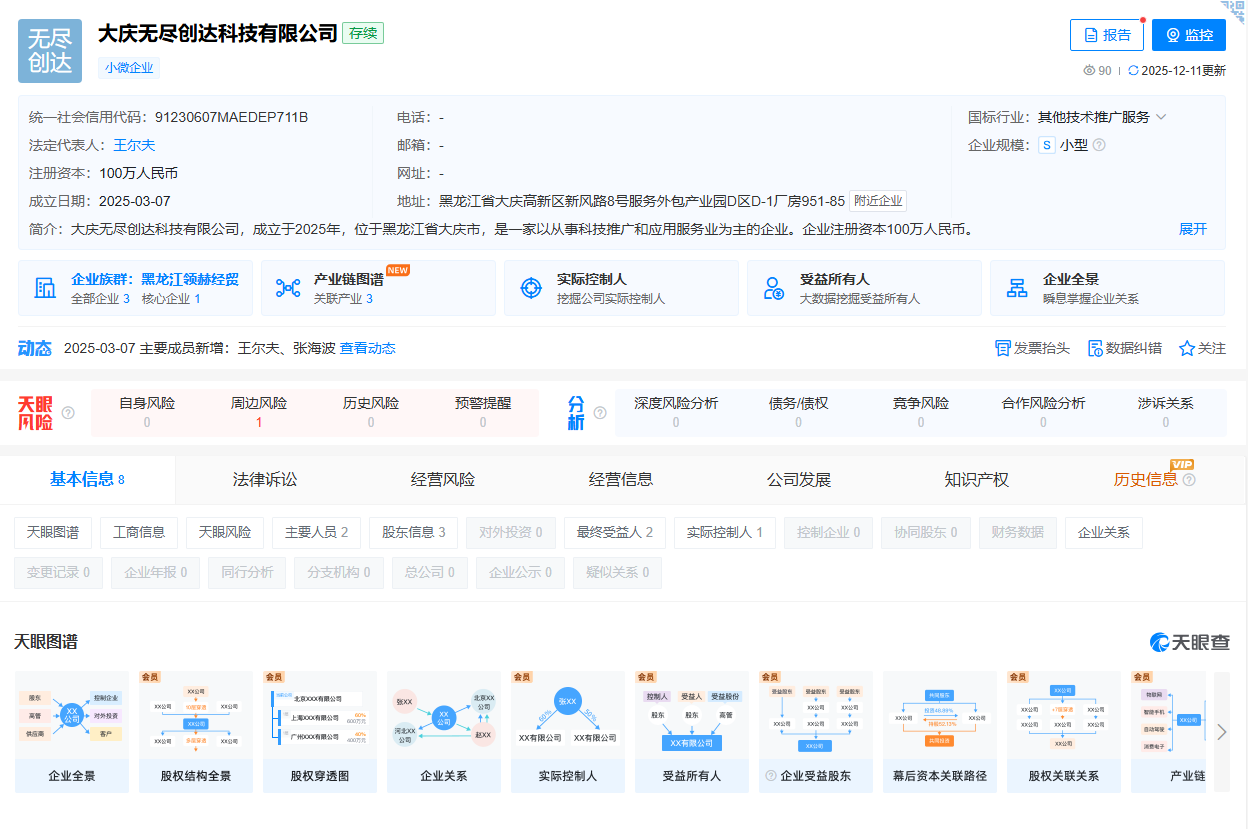Select the 股东信息 3 sub-tab

point(413,532)
